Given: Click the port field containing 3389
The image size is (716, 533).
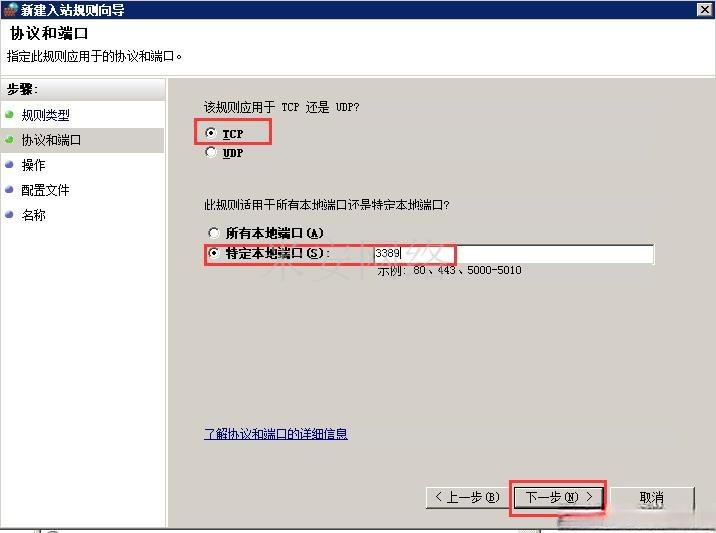Looking at the screenshot, I should [513, 253].
